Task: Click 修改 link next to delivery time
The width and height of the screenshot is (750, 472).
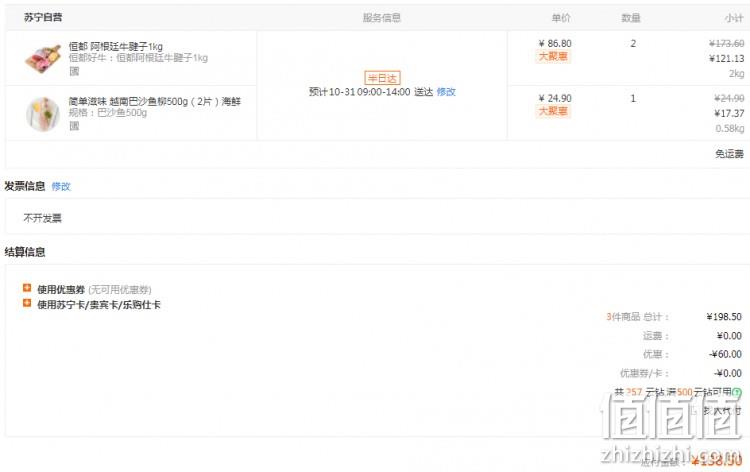Action: (x=446, y=92)
